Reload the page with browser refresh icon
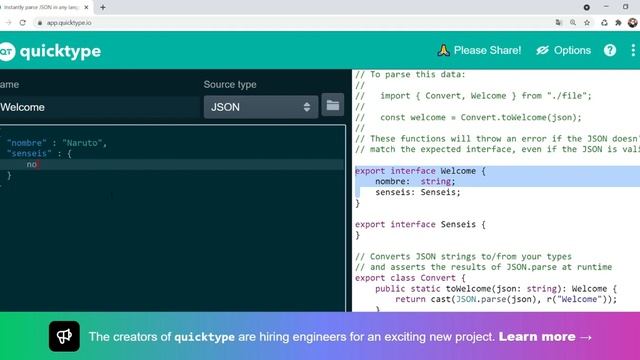Screen dimensions: 640x360 [23, 23]
